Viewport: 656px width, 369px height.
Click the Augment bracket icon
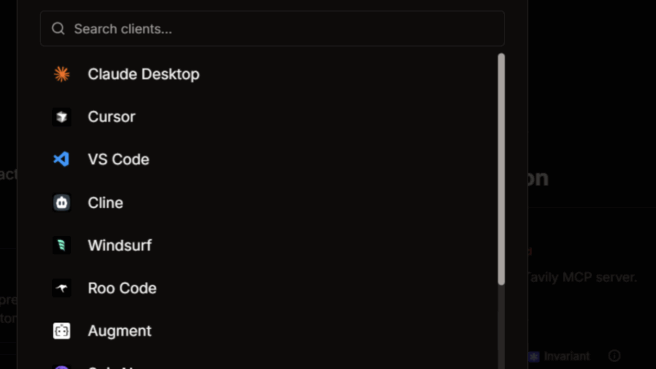62,331
